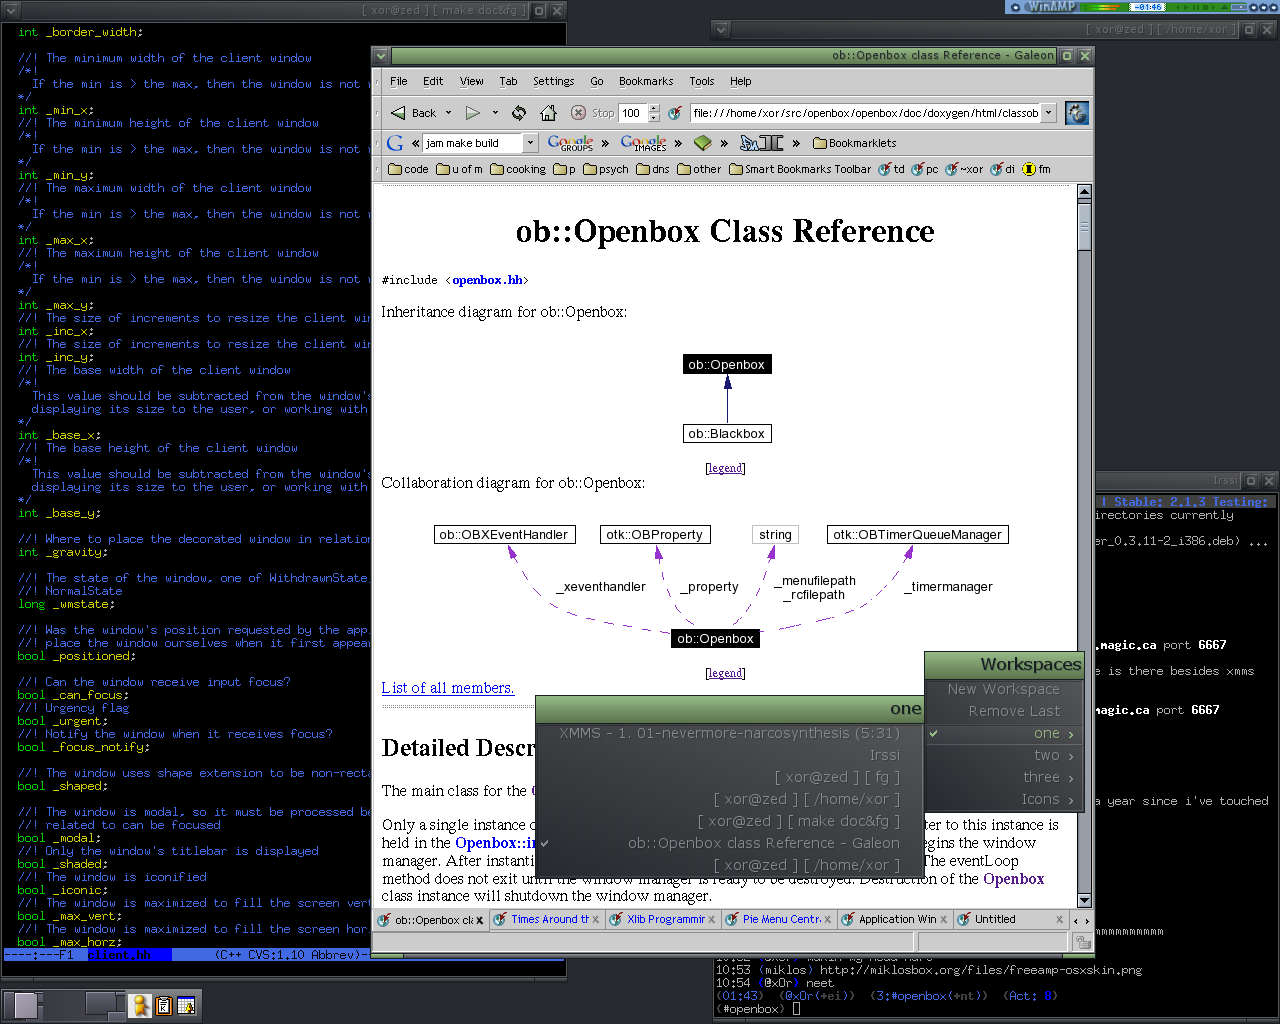Open 'List of all members.' link
This screenshot has height=1024, width=1280.
(448, 688)
